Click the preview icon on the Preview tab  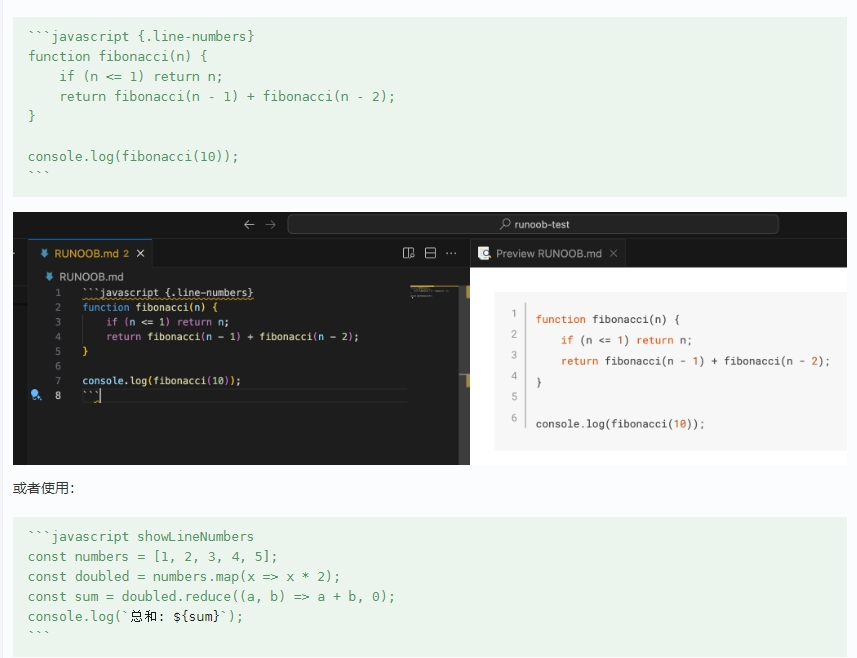(485, 254)
